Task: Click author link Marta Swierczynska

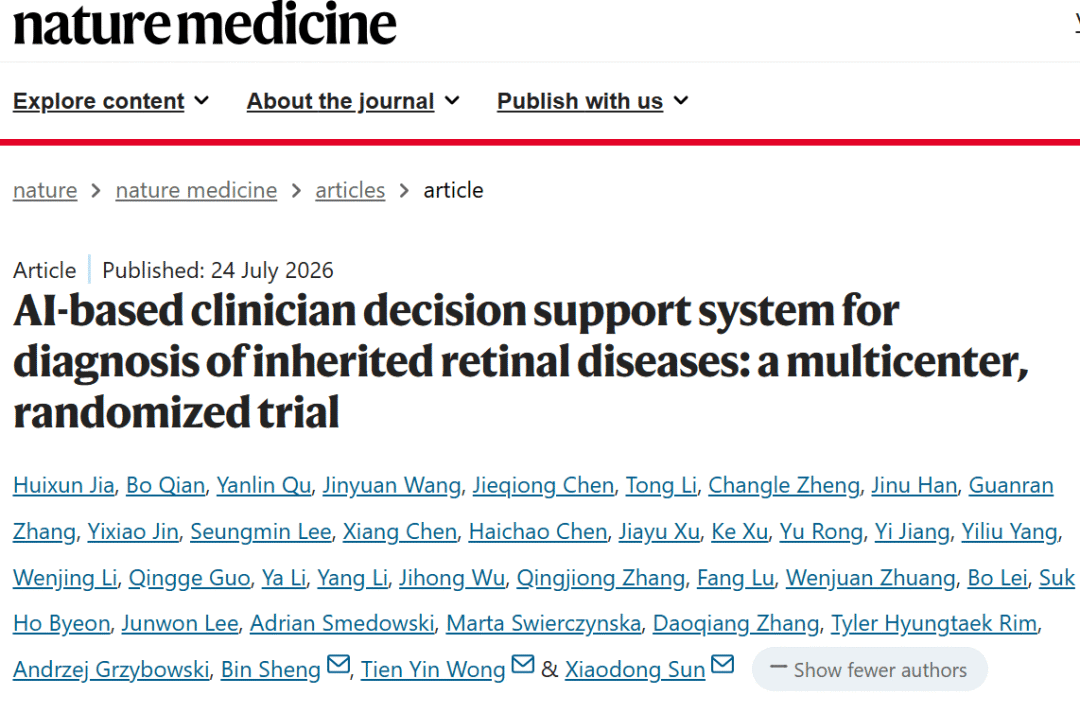Action: [x=543, y=623]
